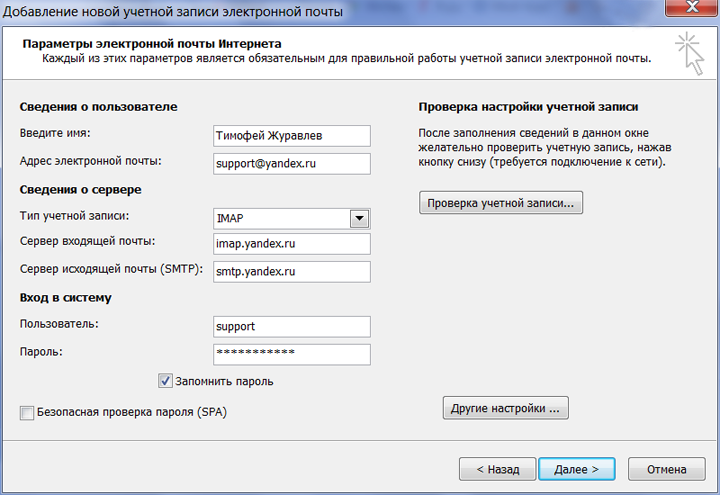
Task: Expand the account type dropdown arrow
Action: [x=360, y=219]
